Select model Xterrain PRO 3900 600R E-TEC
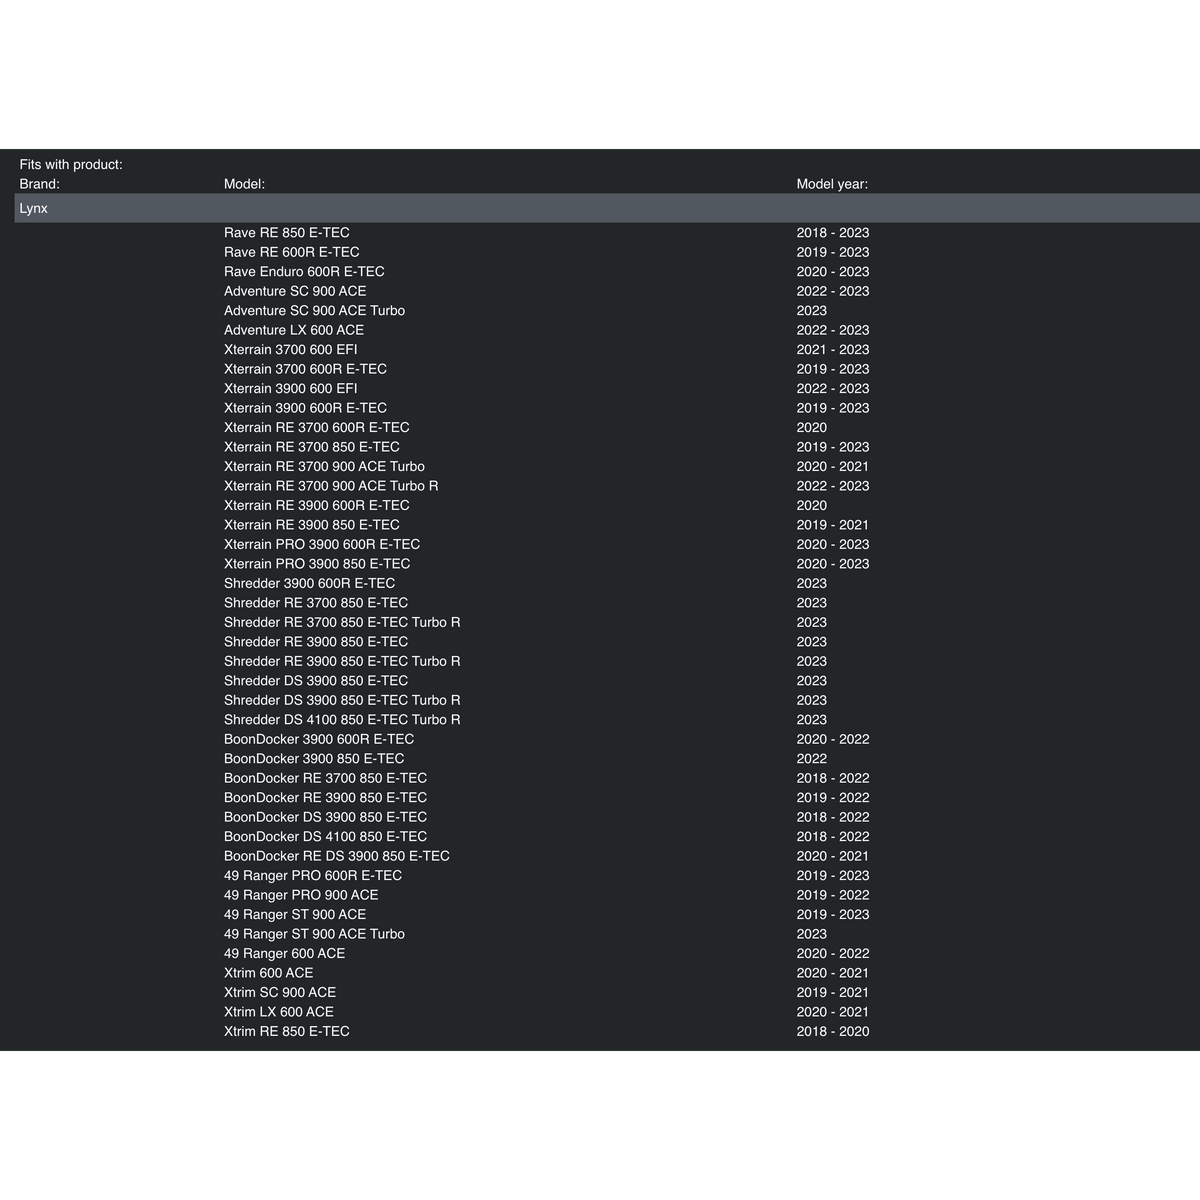This screenshot has height=1200, width=1200. point(322,544)
